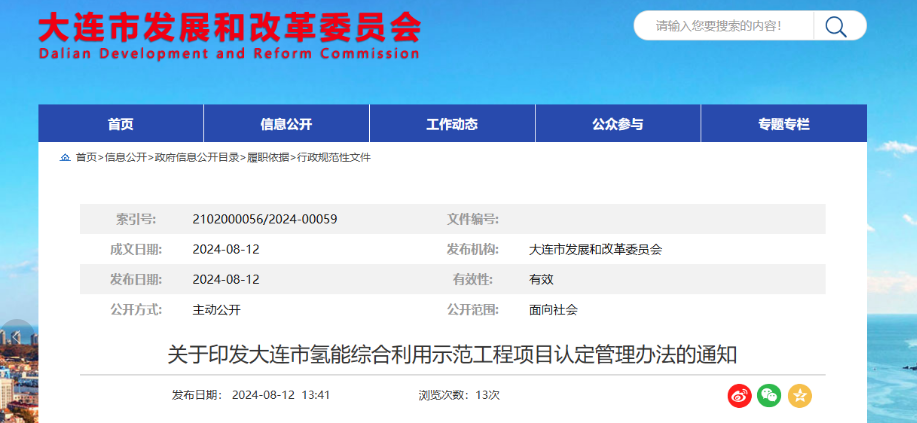Add to QZone star icon
Screen dimensions: 917x423
click(x=799, y=396)
